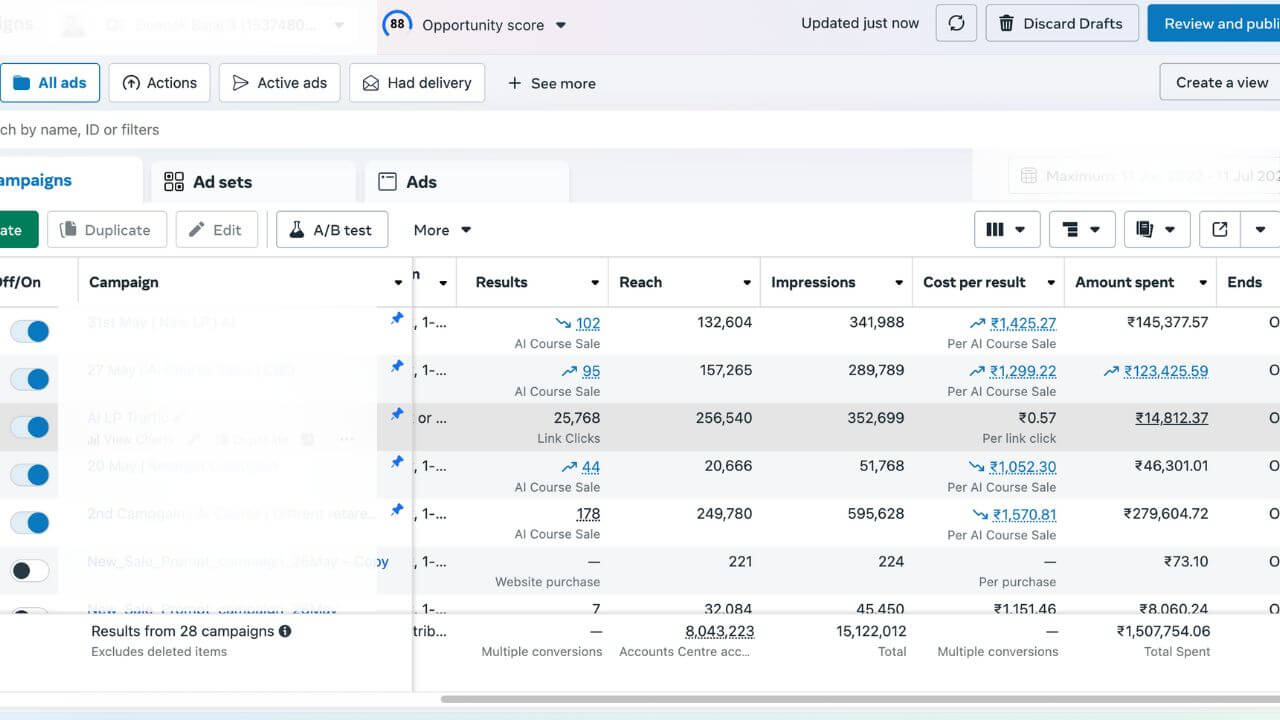Click the Opportunity score 88 circle

point(397,24)
